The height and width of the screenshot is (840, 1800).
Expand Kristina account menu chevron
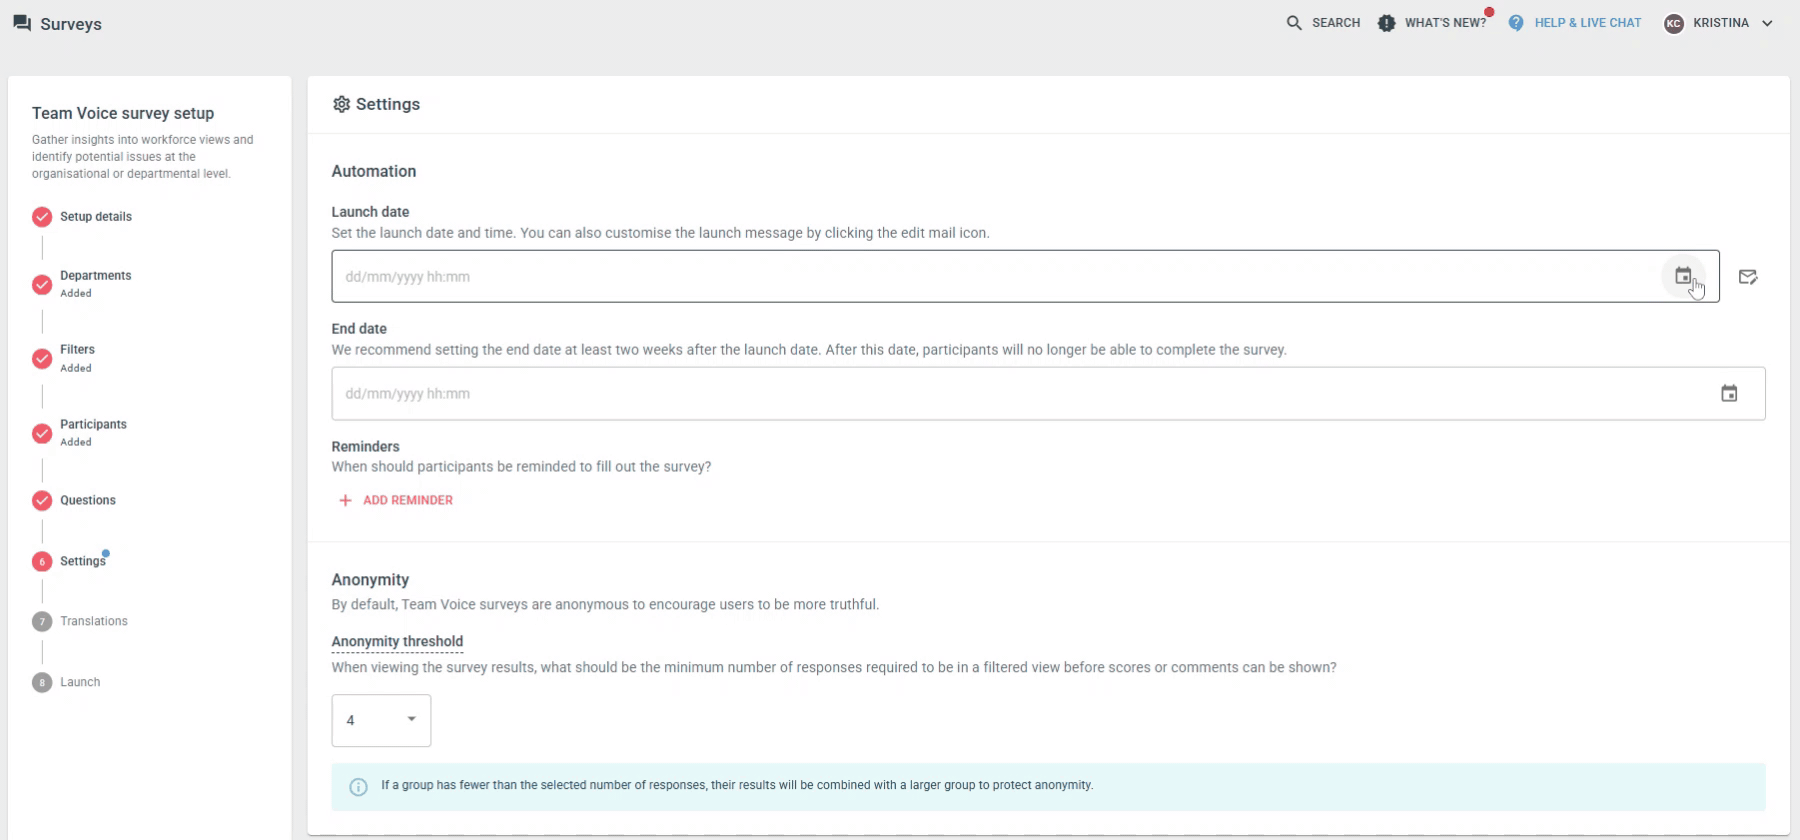point(1767,23)
